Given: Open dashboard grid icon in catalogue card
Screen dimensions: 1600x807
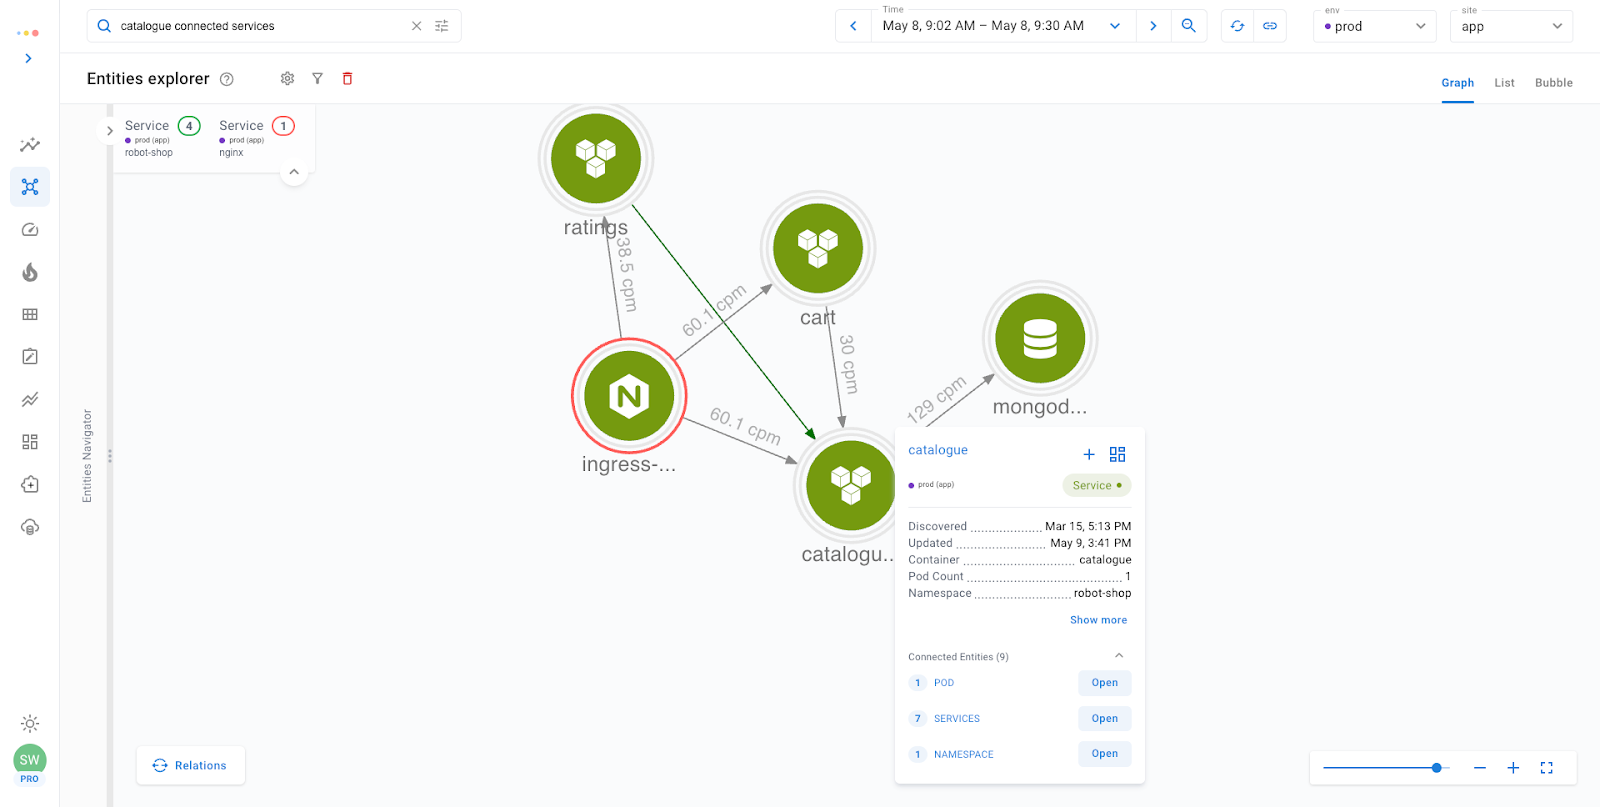Looking at the screenshot, I should click(x=1117, y=455).
